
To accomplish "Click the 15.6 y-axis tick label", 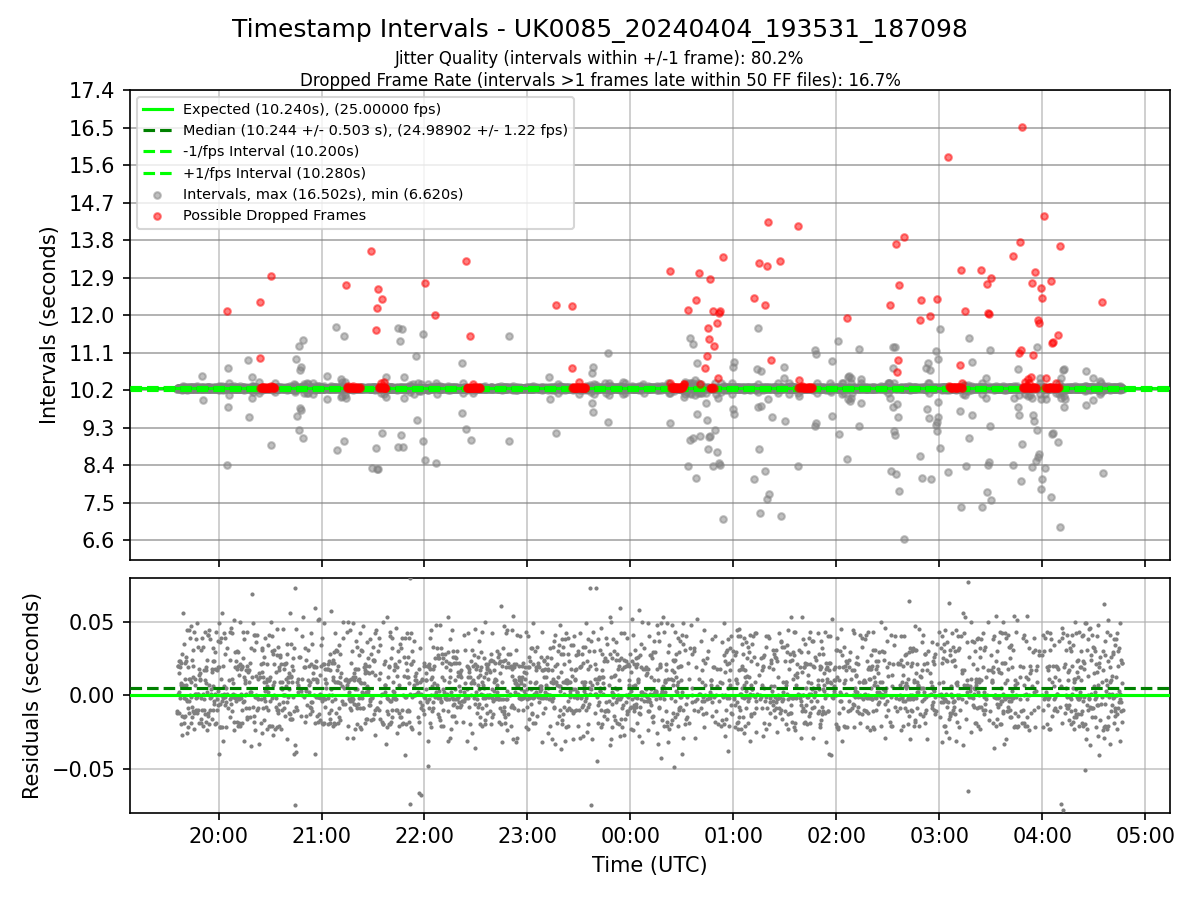I will [x=93, y=166].
